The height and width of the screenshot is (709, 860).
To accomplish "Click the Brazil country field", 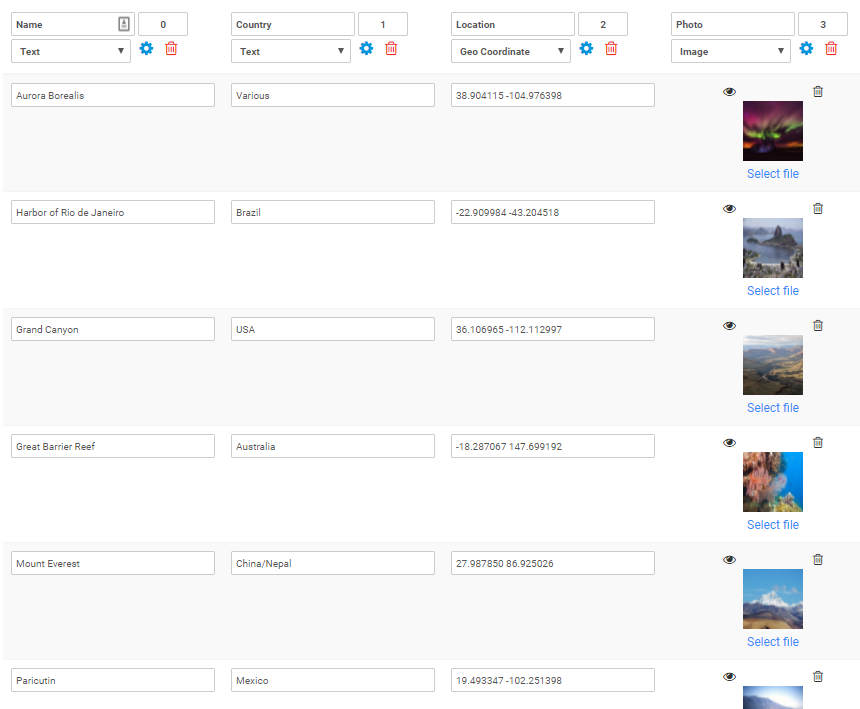I will (332, 212).
